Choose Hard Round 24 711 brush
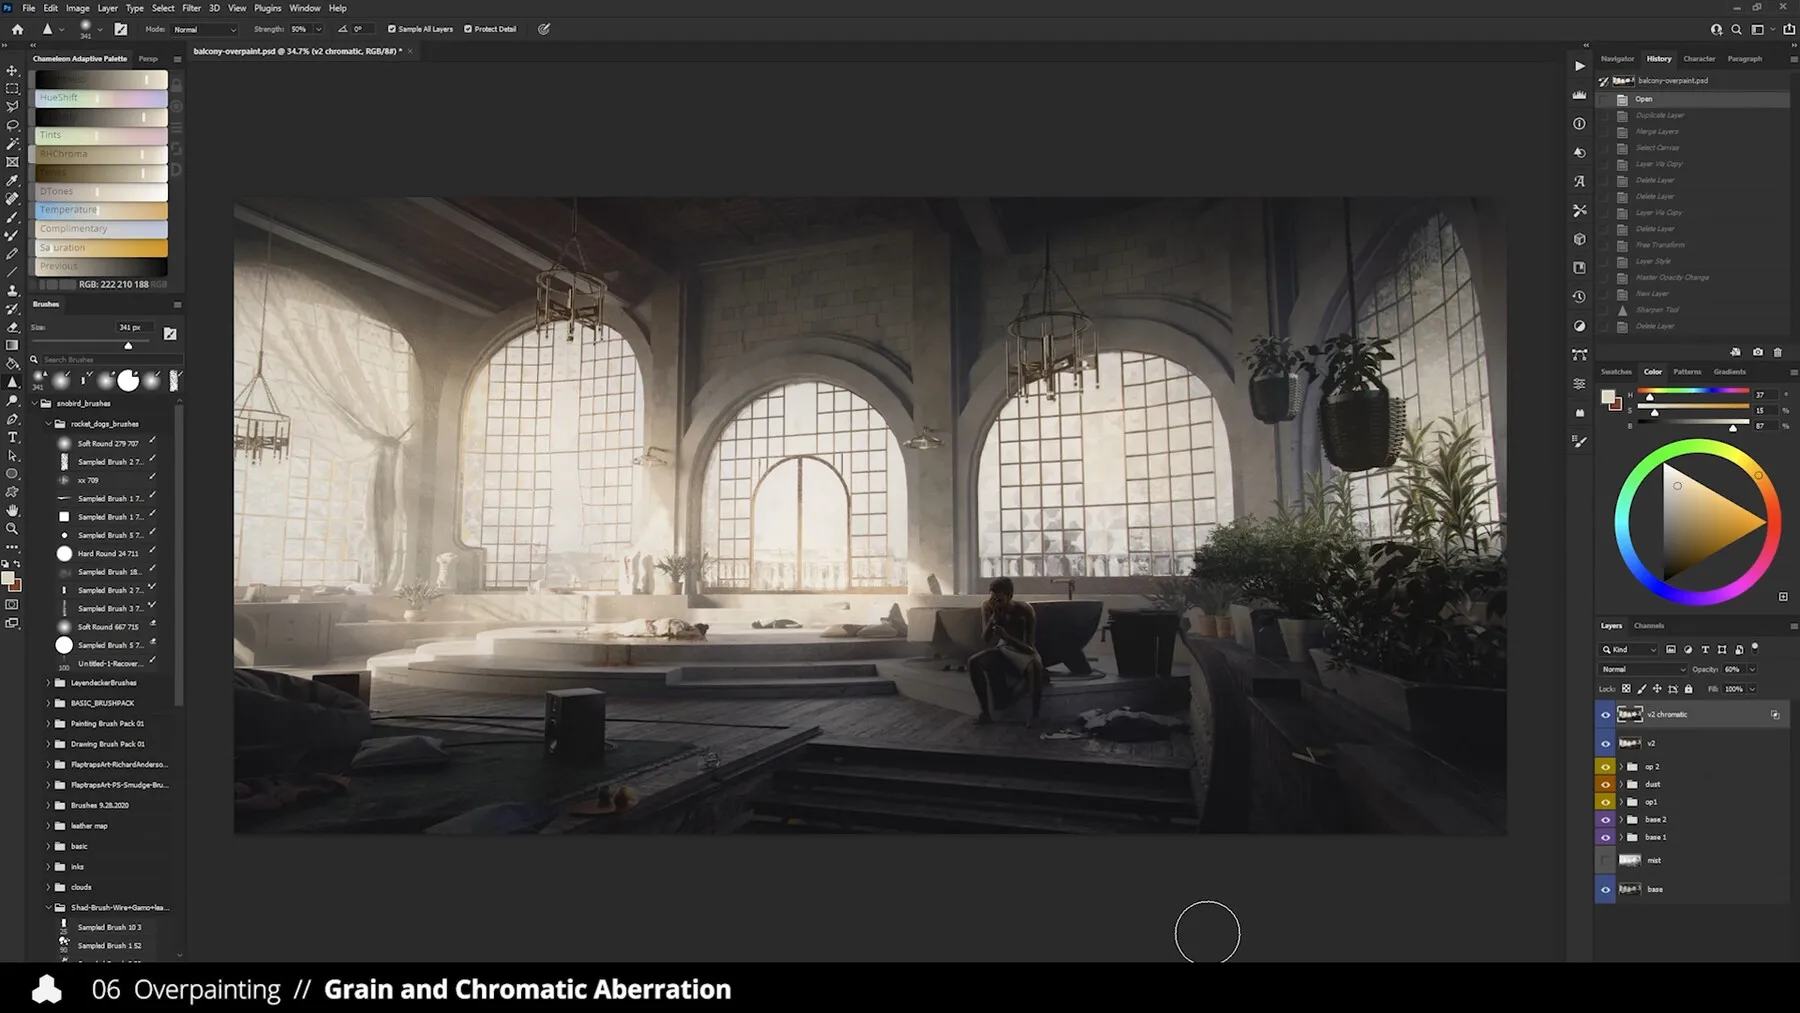 click(x=108, y=553)
